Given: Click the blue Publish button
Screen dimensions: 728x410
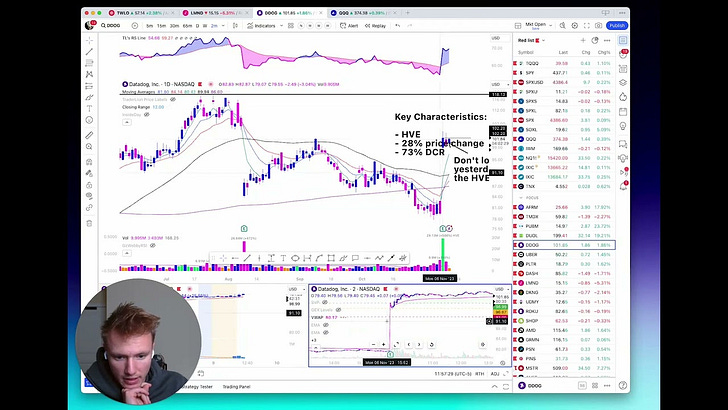Looking at the screenshot, I should pyautogui.click(x=617, y=26).
